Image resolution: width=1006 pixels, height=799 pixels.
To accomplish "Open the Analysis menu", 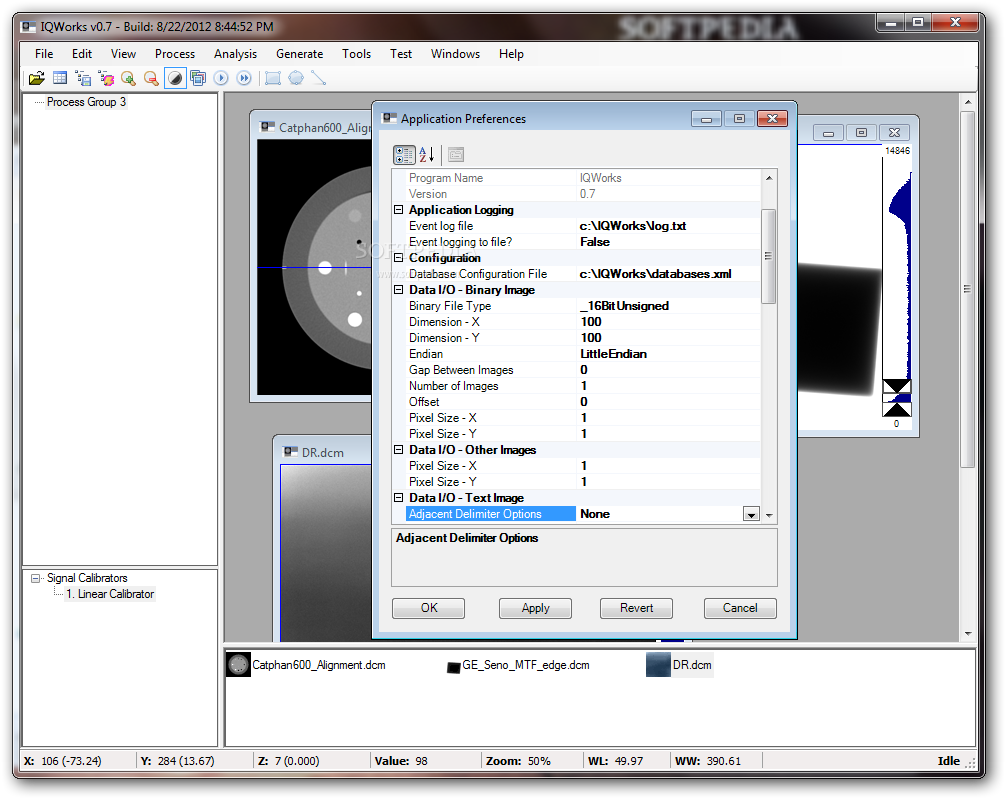I will pos(235,54).
